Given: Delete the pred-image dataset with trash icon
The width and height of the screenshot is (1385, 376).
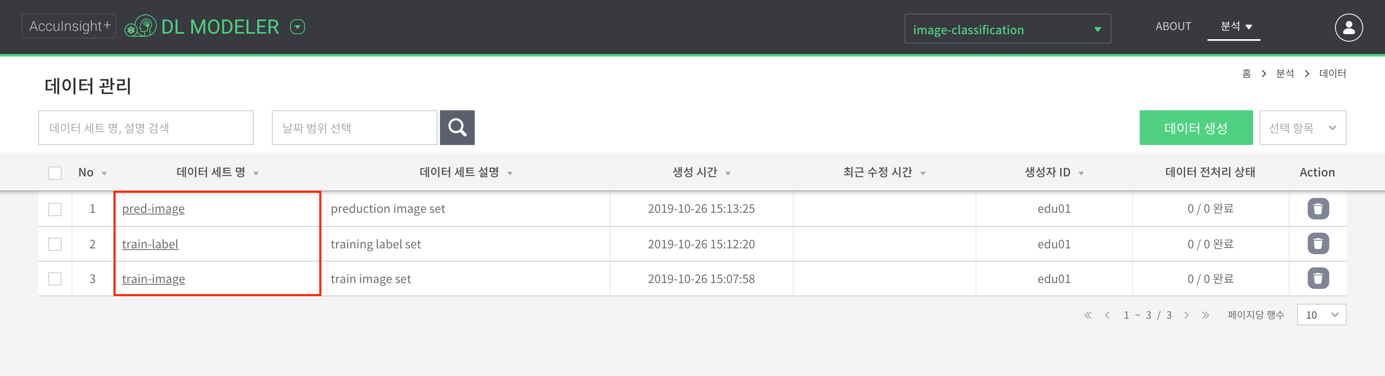Looking at the screenshot, I should pyautogui.click(x=1318, y=209).
